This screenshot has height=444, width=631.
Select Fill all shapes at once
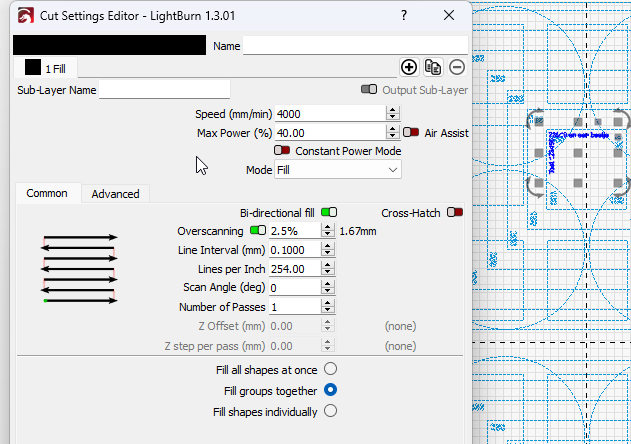330,369
